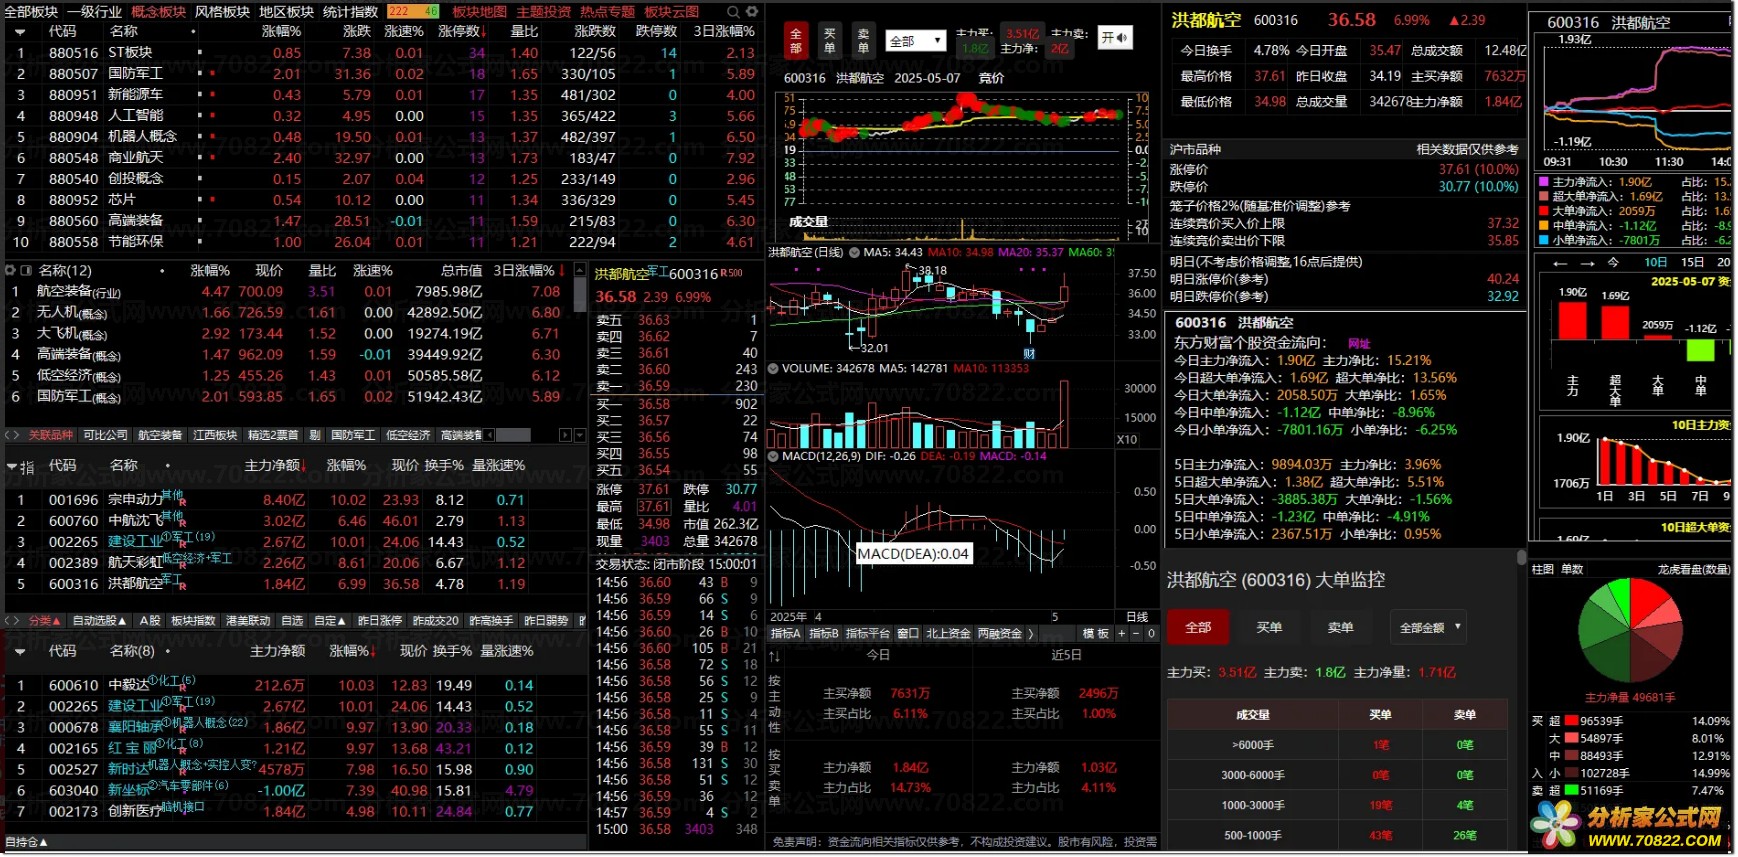Click the pie chart in 龙虎看盘 panel
This screenshot has height=857, width=1738.
pyautogui.click(x=1629, y=631)
